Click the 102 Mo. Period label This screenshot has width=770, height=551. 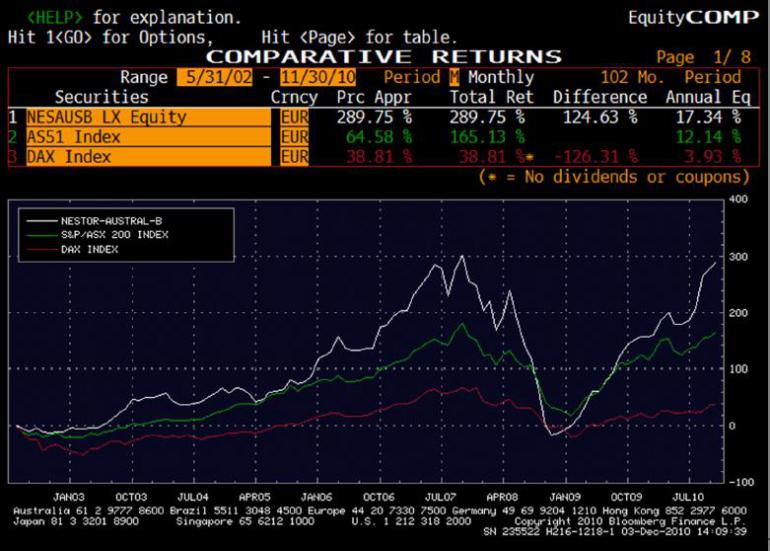pyautogui.click(x=671, y=77)
